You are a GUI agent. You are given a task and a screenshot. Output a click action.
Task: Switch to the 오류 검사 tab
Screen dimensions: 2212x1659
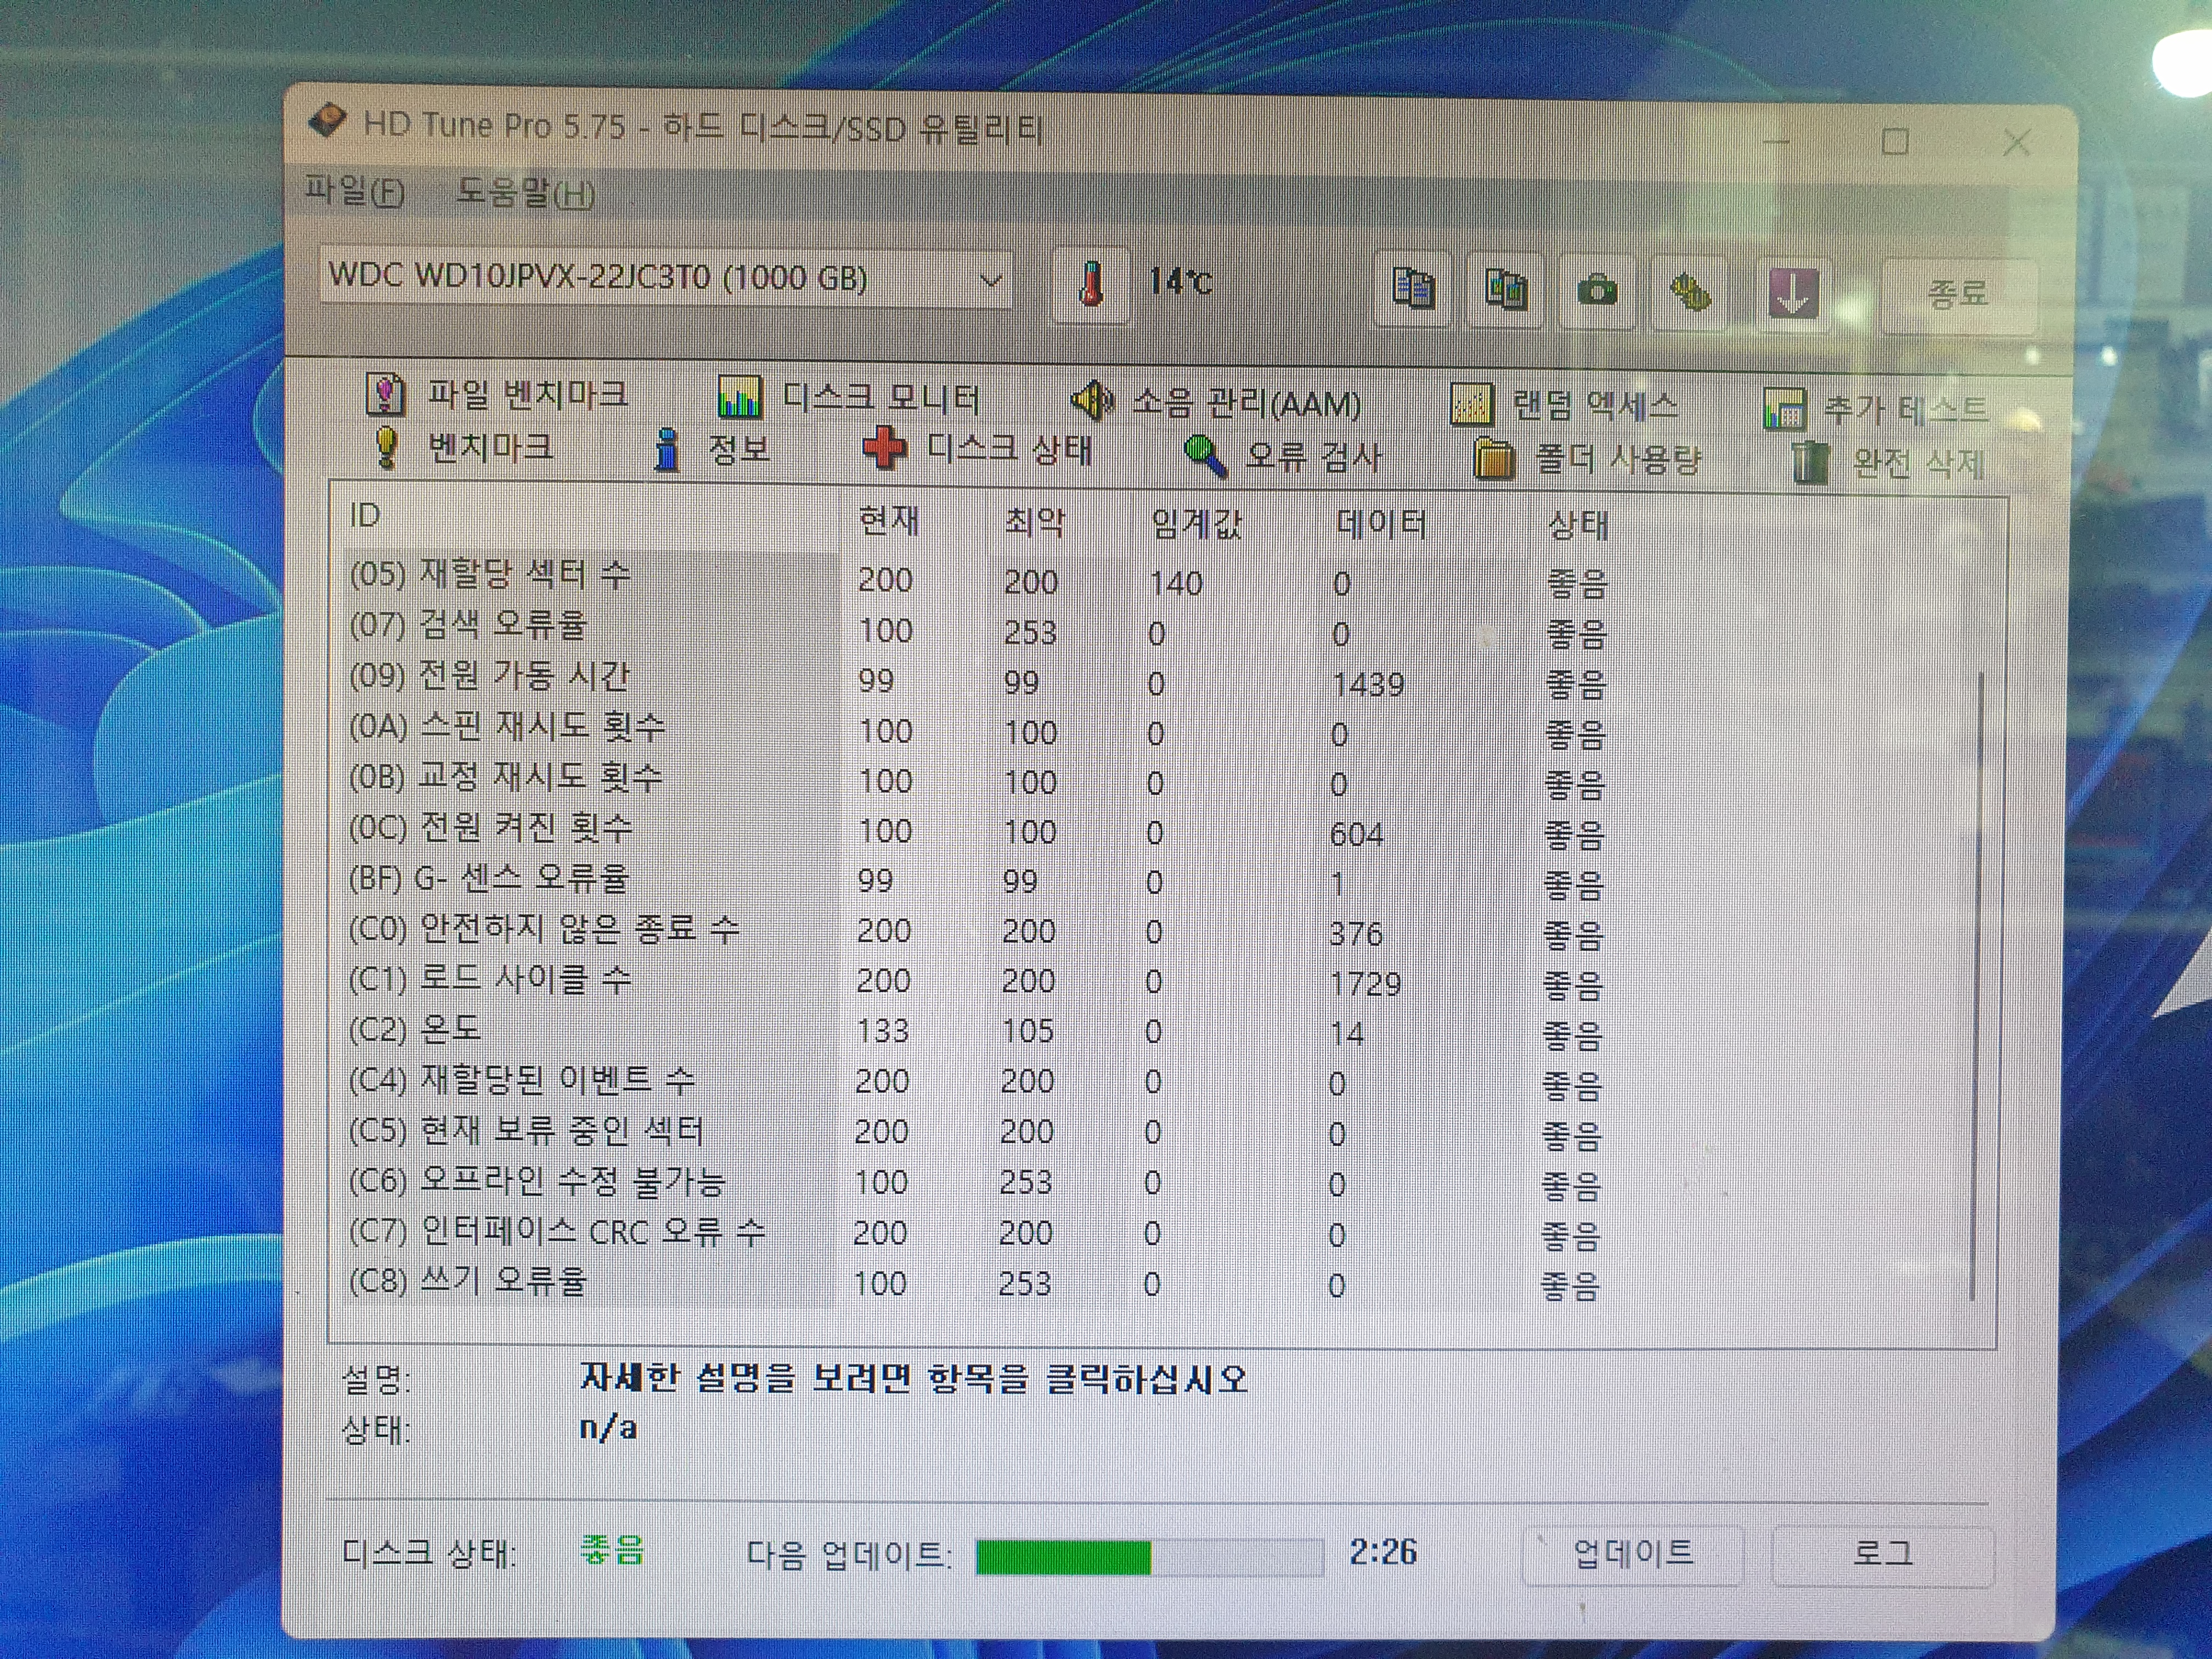click(1283, 456)
